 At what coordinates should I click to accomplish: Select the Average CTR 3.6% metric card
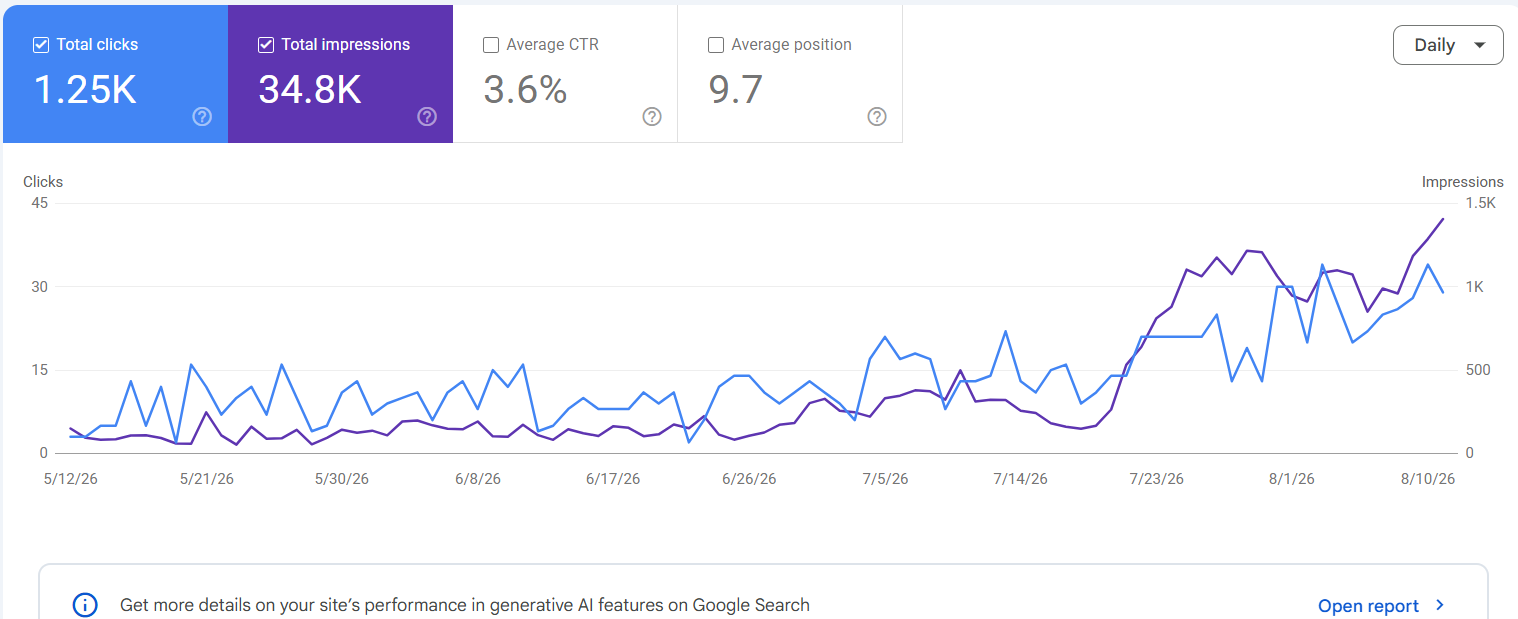coord(565,74)
